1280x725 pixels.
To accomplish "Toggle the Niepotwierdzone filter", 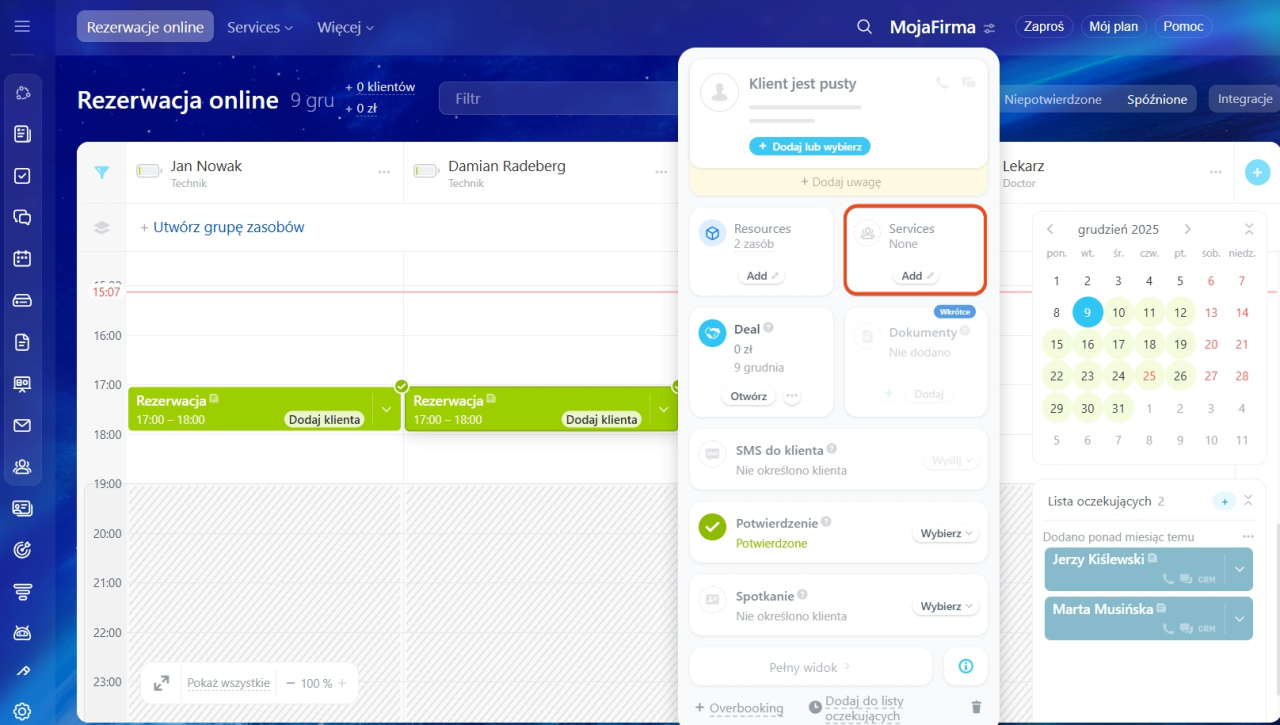I will tap(1053, 99).
